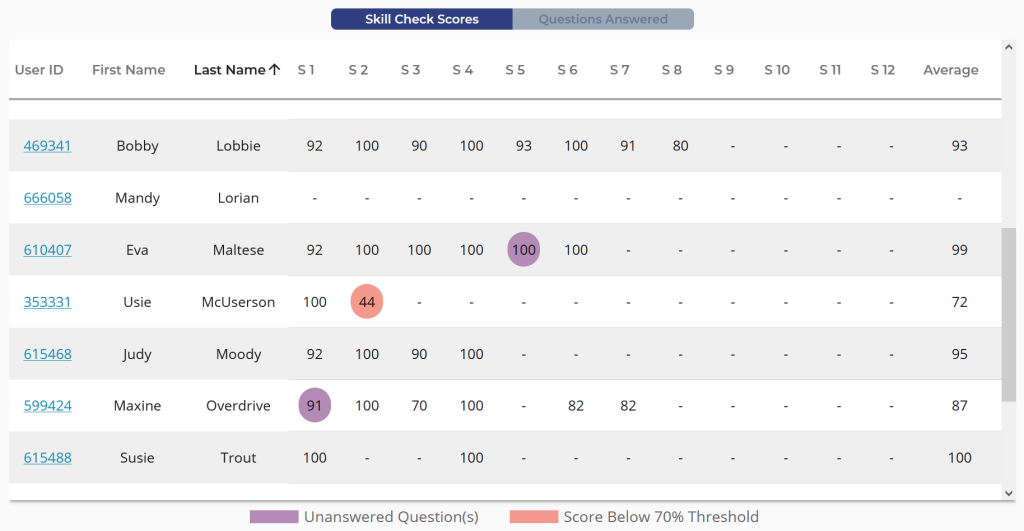Click the red Below 70% Threshold swatch

click(534, 517)
